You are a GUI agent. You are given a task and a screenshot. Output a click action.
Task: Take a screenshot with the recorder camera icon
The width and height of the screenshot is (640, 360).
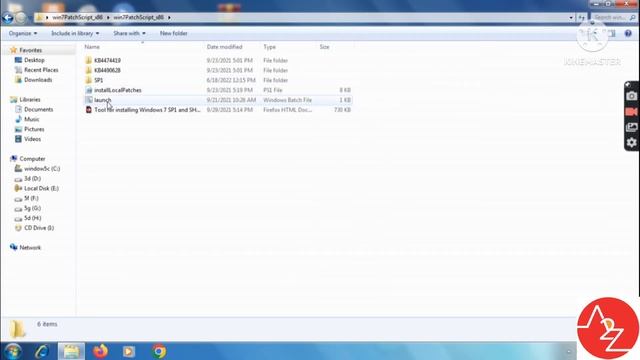(x=631, y=96)
